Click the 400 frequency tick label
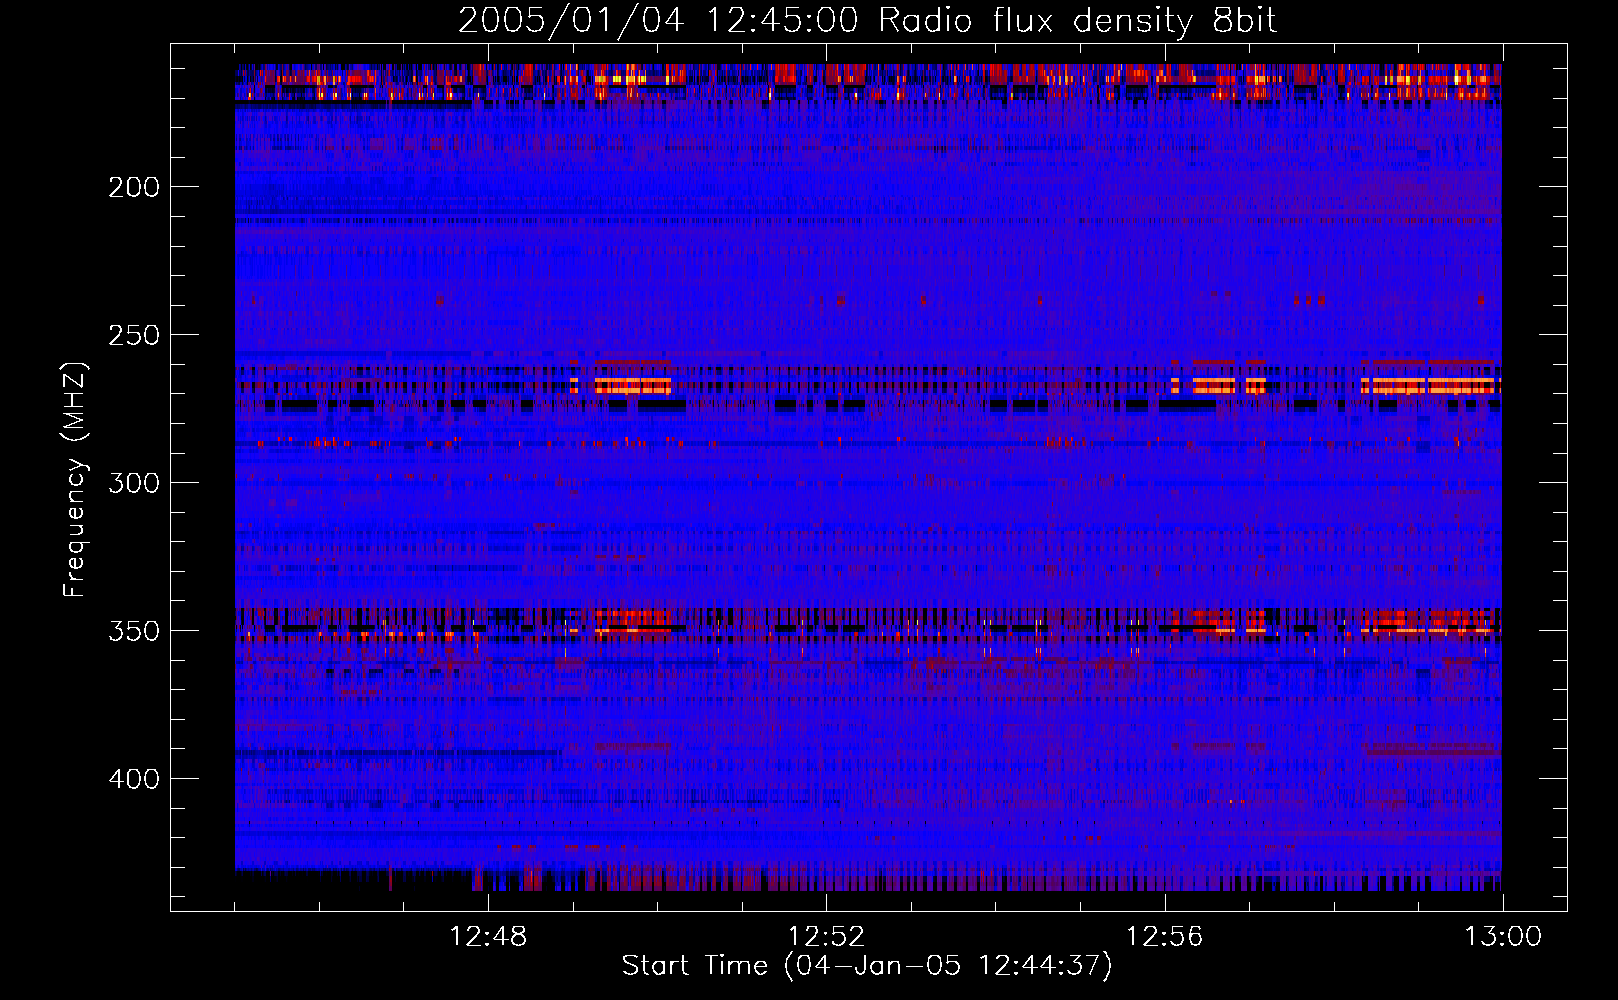 [x=134, y=779]
